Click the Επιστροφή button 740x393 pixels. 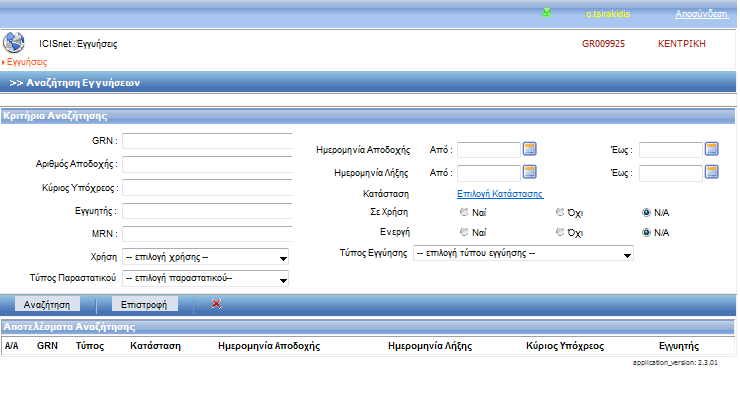pyautogui.click(x=144, y=304)
